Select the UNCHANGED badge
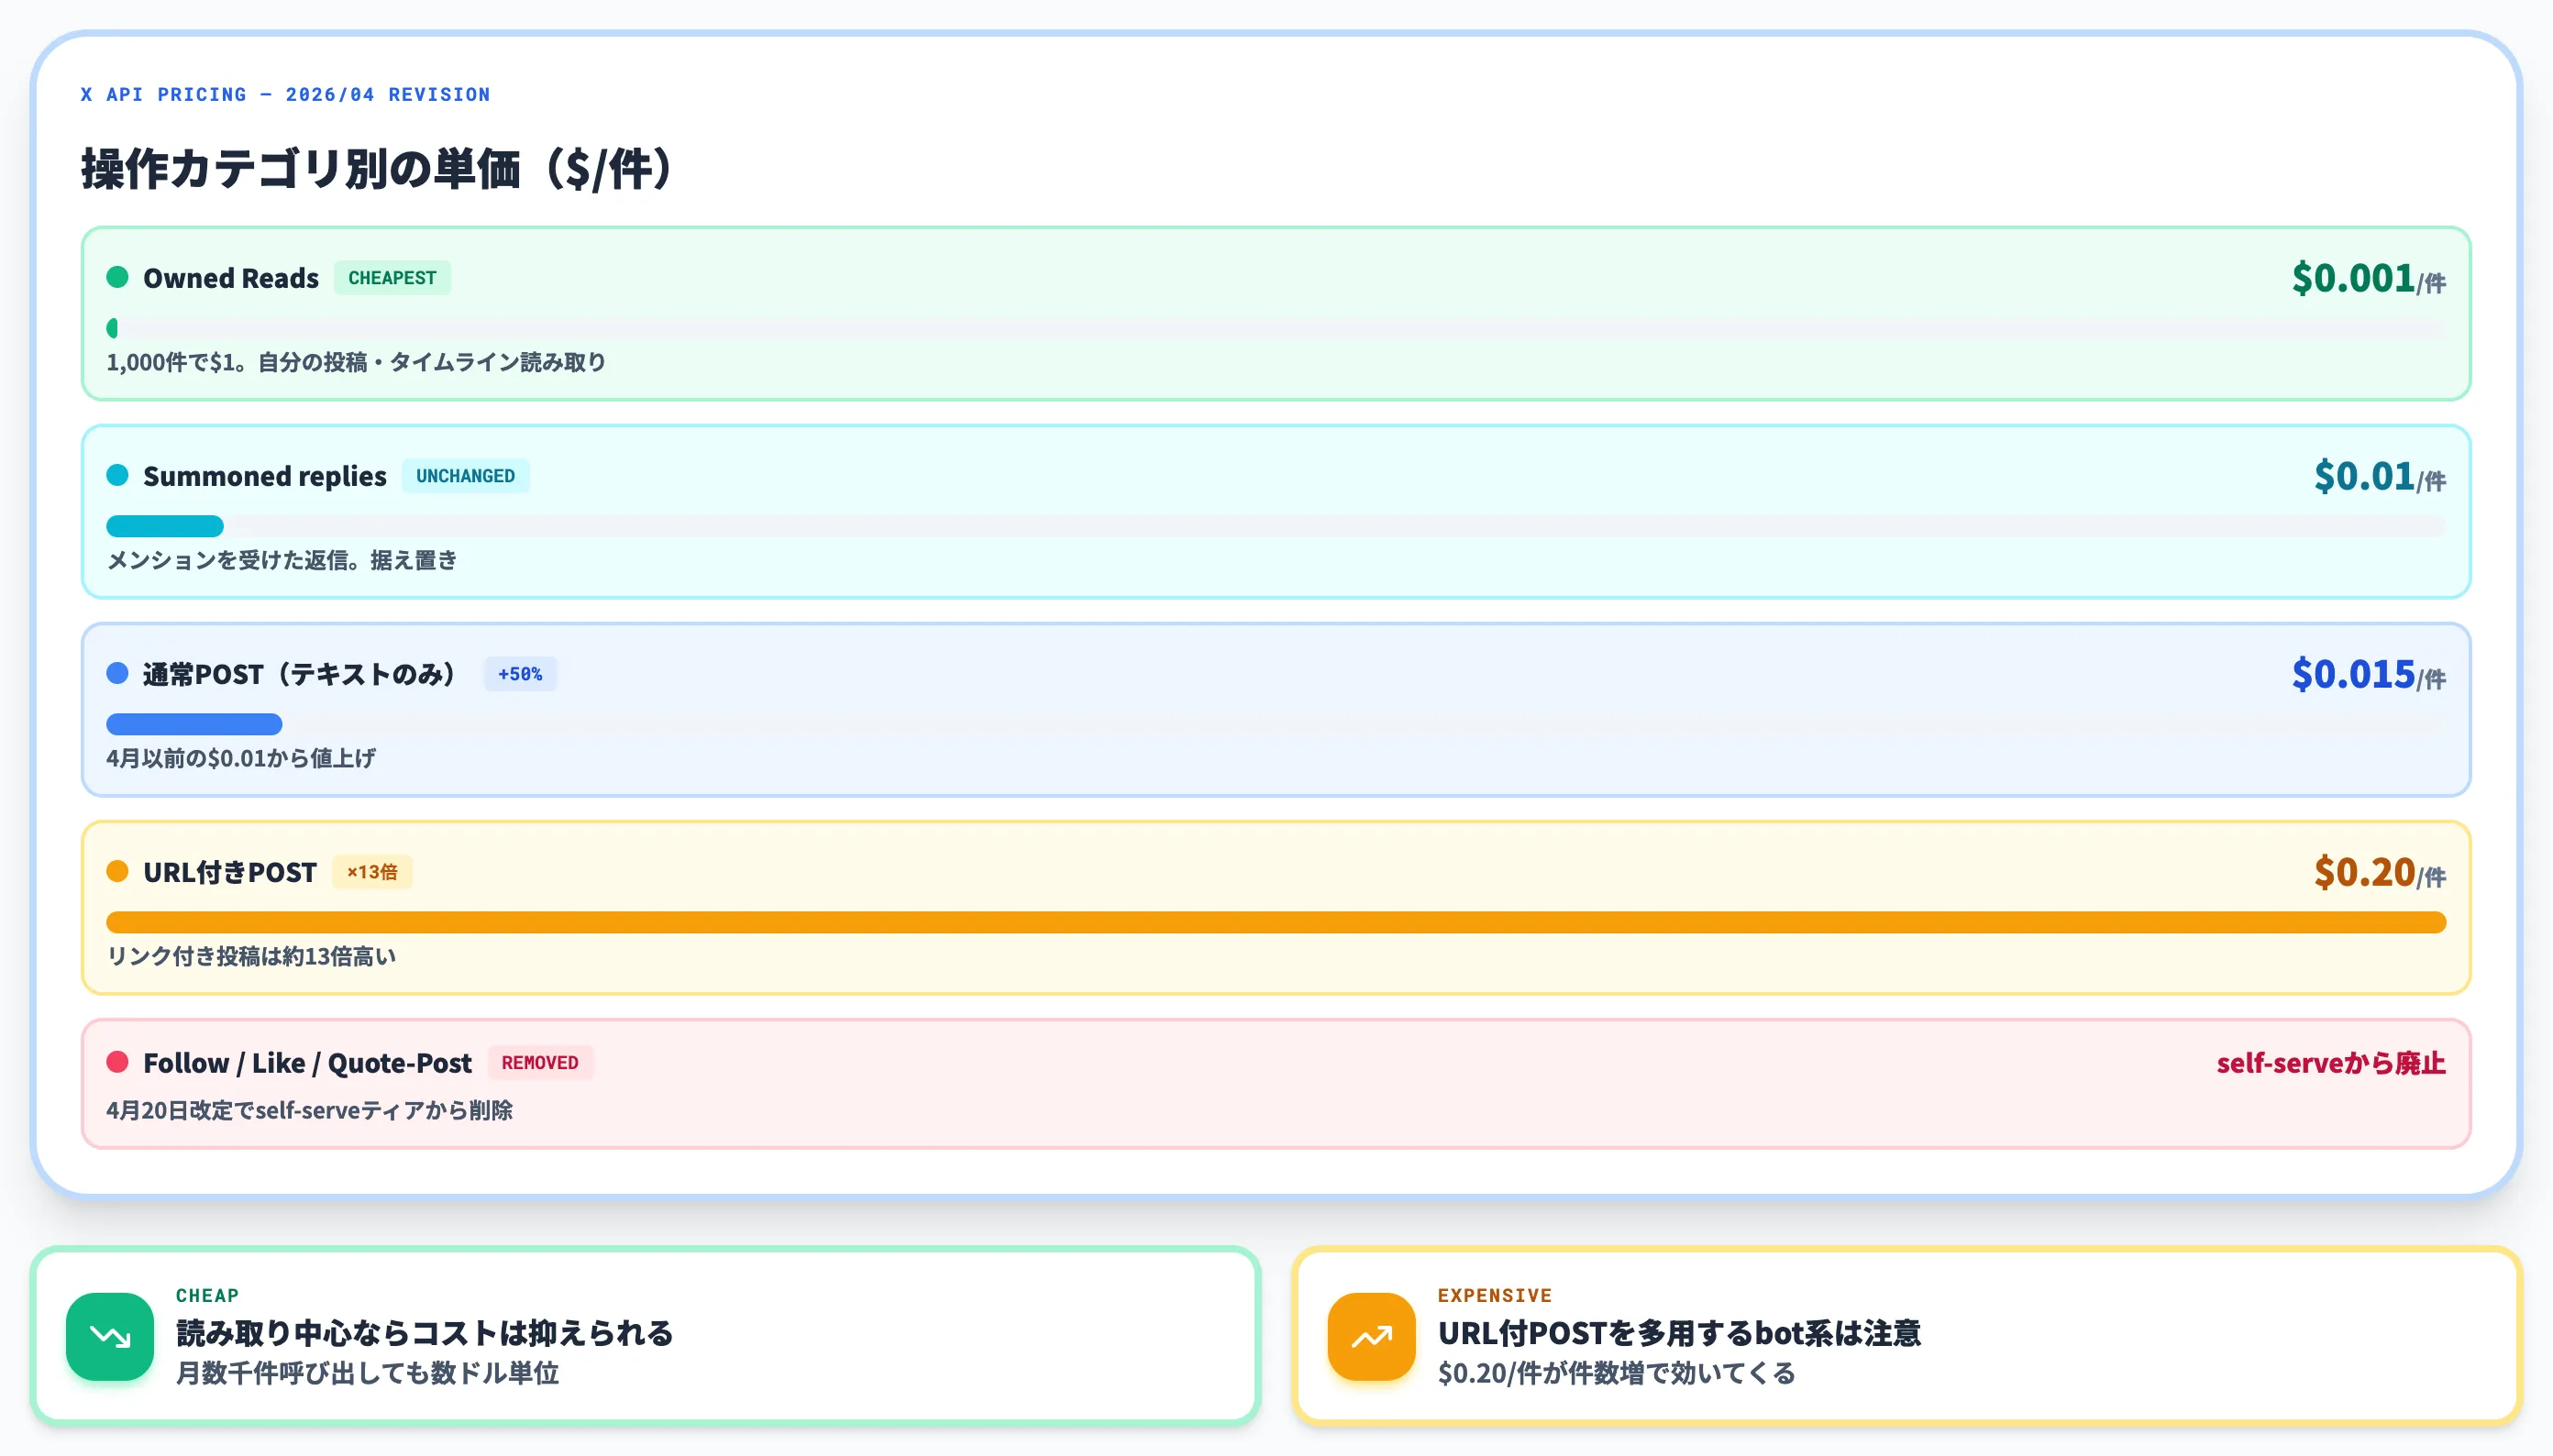 point(465,476)
